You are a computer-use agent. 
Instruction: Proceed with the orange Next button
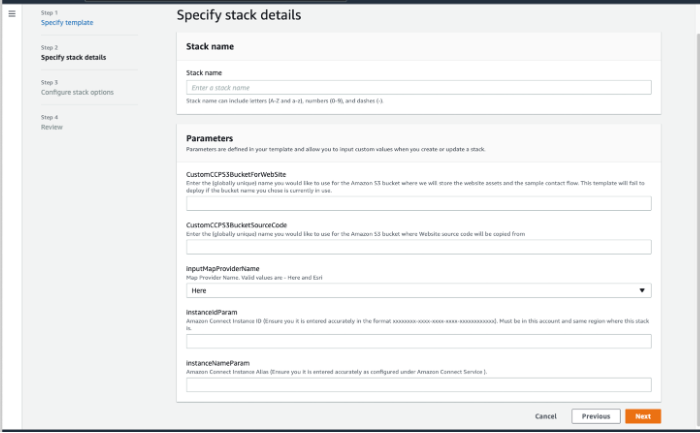[643, 416]
